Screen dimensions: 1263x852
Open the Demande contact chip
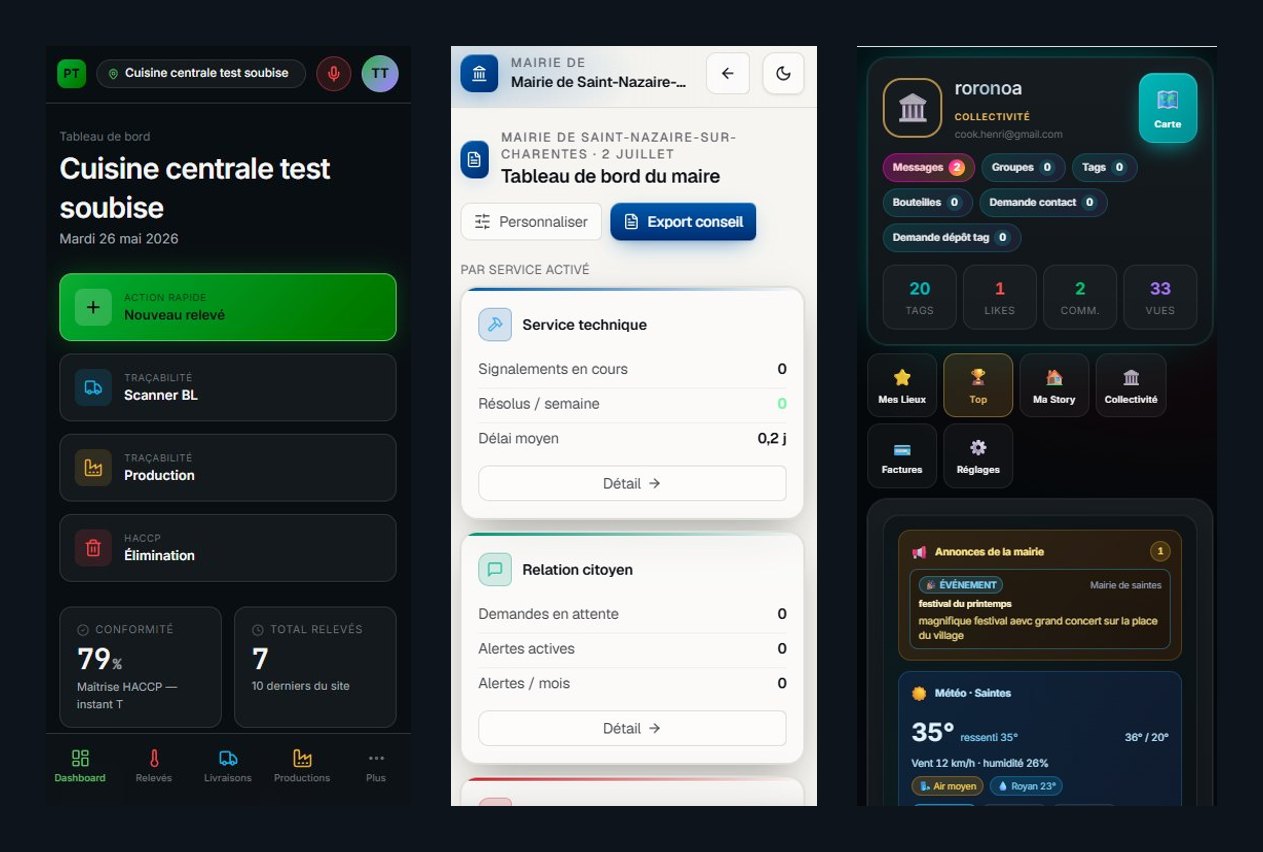coord(1043,203)
